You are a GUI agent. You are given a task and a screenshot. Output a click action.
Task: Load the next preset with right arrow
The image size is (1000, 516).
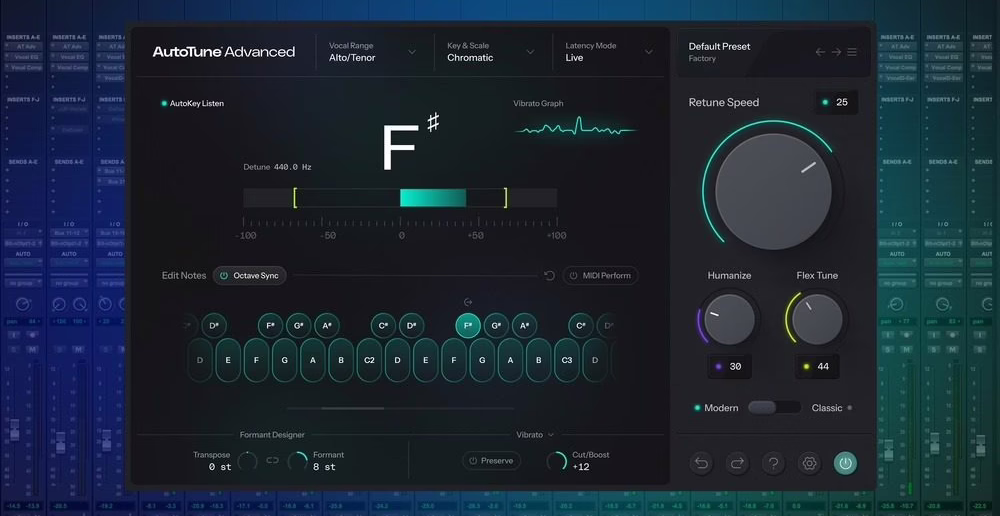(x=836, y=52)
